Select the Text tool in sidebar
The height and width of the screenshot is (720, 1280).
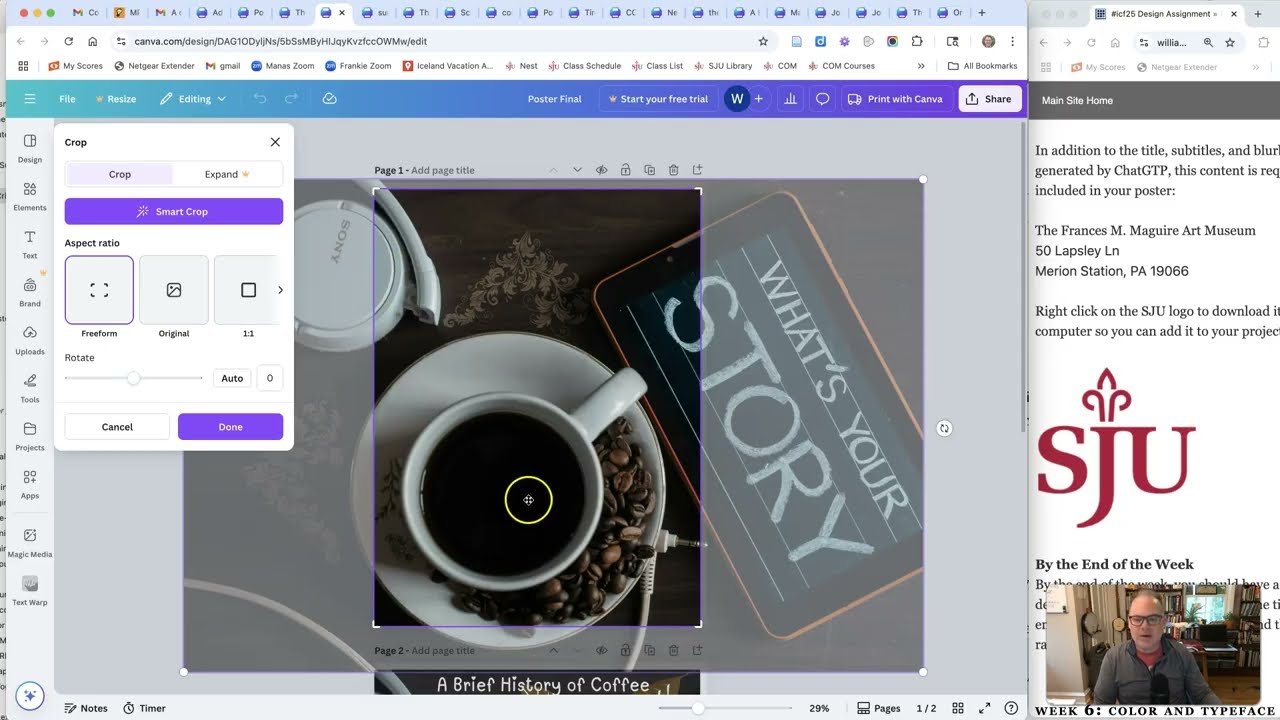pos(30,244)
